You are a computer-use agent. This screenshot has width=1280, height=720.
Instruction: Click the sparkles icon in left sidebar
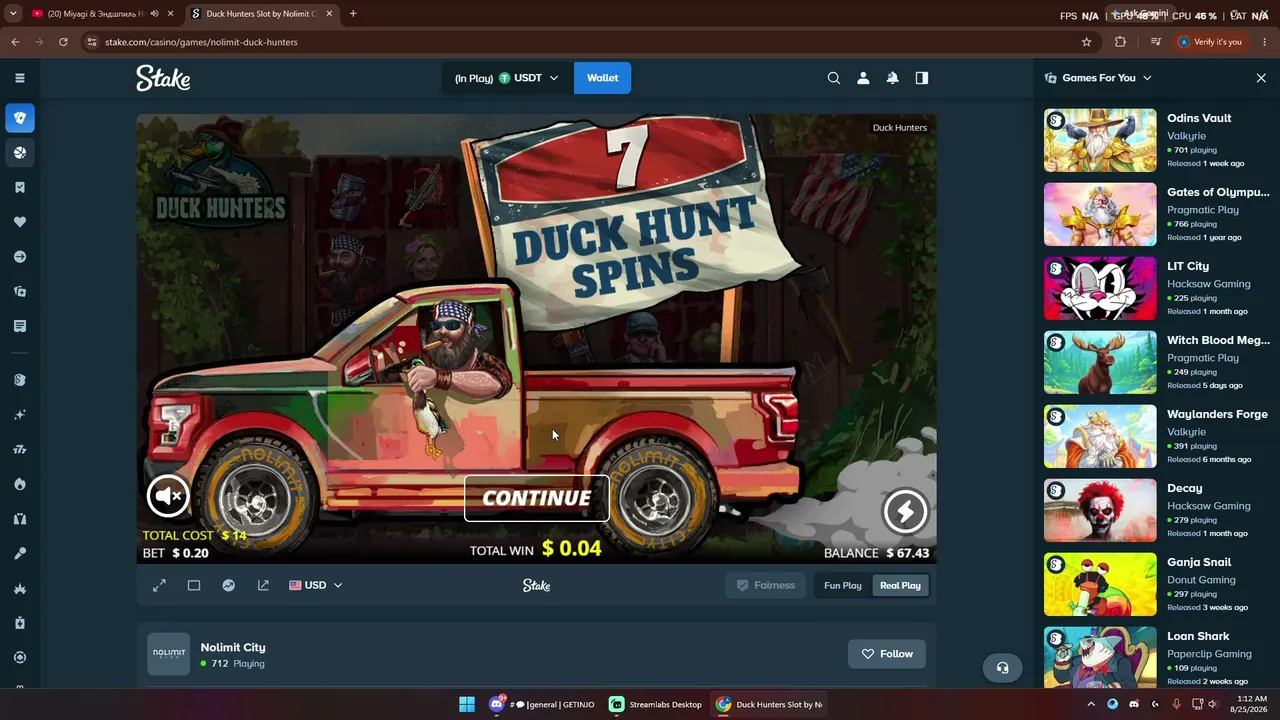(20, 415)
